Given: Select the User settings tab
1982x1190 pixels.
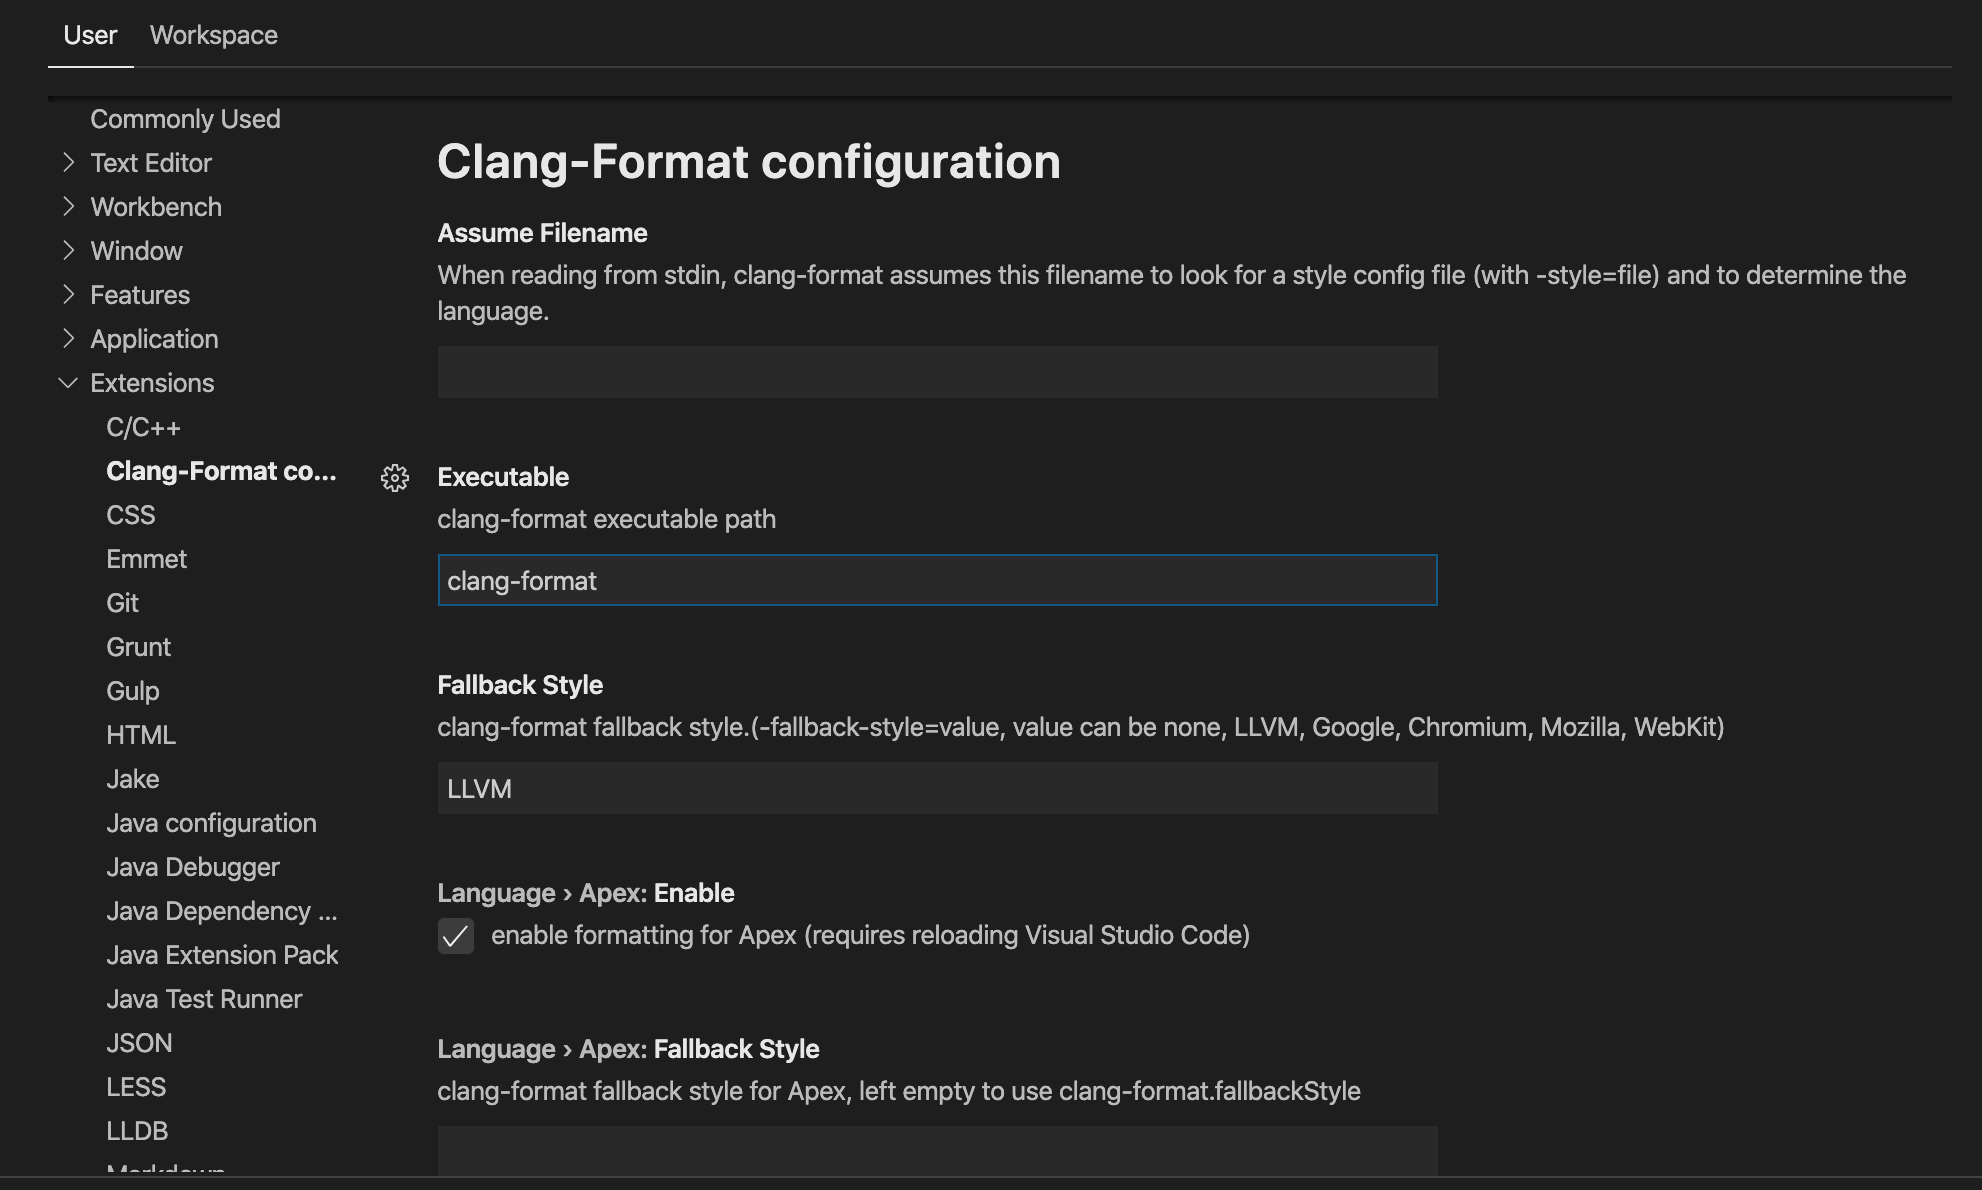Looking at the screenshot, I should click(x=90, y=35).
